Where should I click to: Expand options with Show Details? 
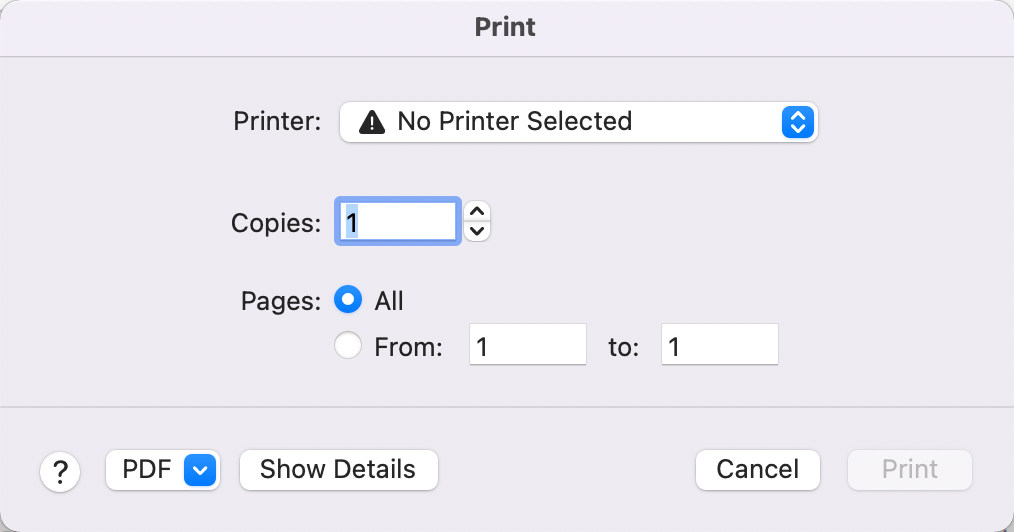(339, 470)
